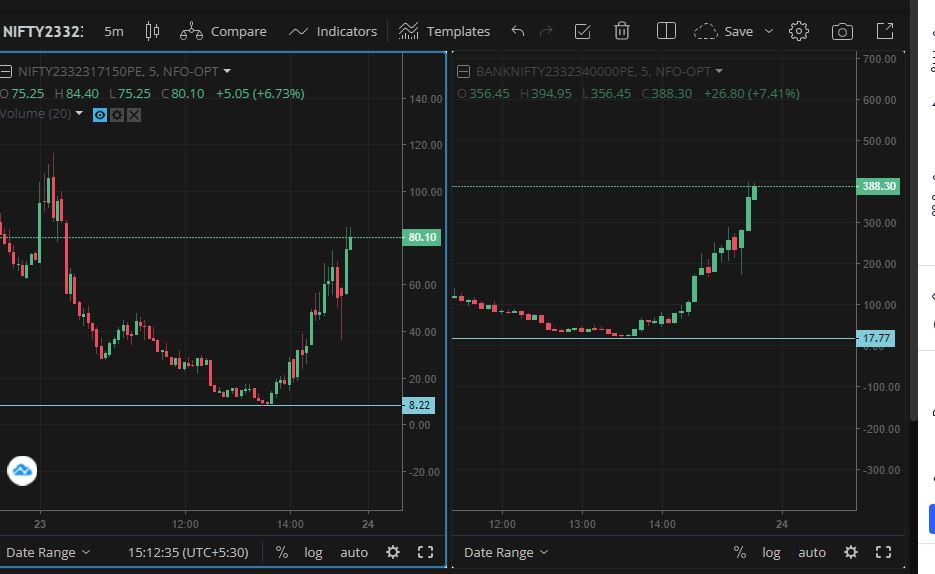The image size is (935, 574).
Task: Open the chart layout selector icon
Action: pos(666,31)
